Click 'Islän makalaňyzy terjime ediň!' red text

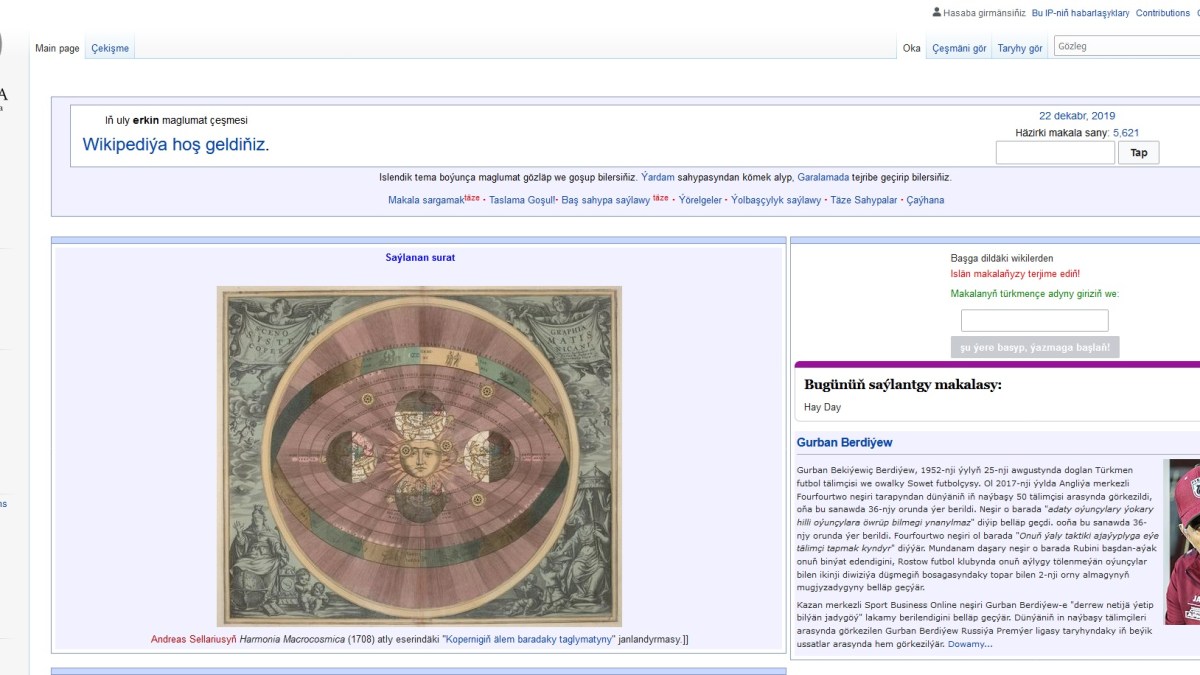(x=1015, y=274)
